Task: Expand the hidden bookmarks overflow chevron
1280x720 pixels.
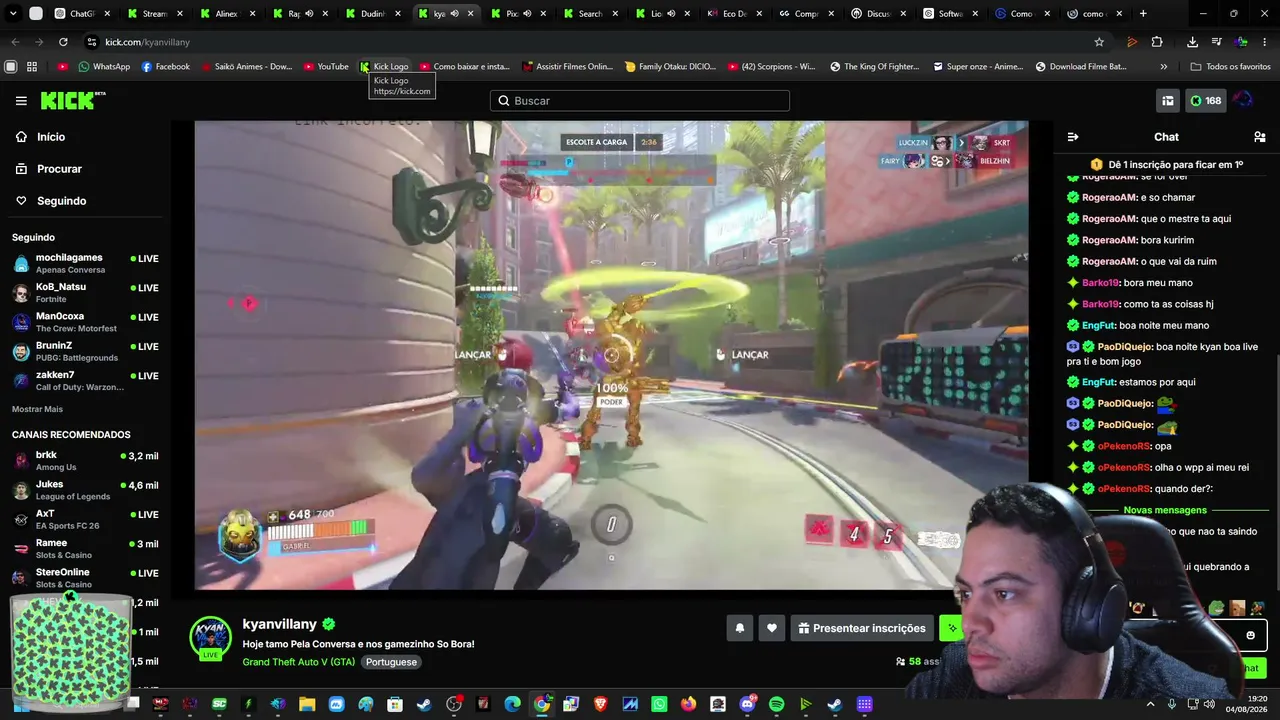Action: coord(1163,67)
